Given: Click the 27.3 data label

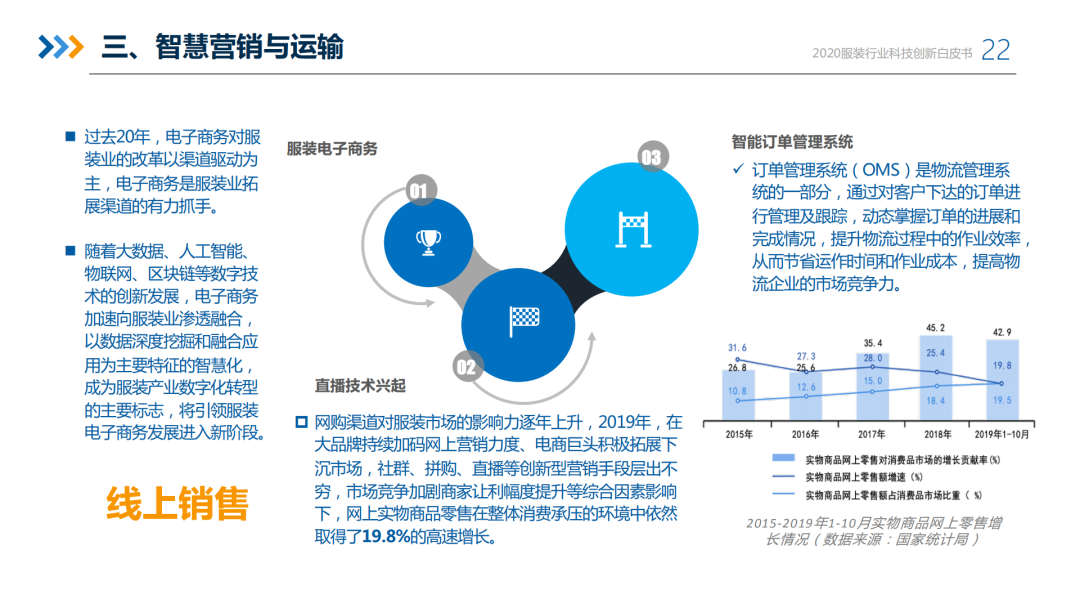Looking at the screenshot, I should 806,357.
